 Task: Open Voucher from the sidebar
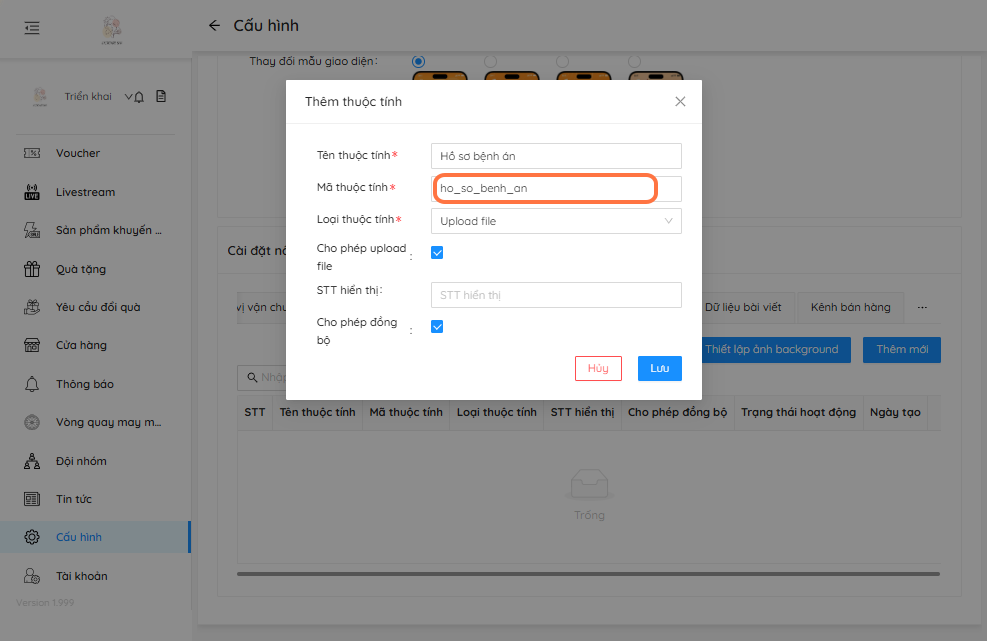[78, 153]
